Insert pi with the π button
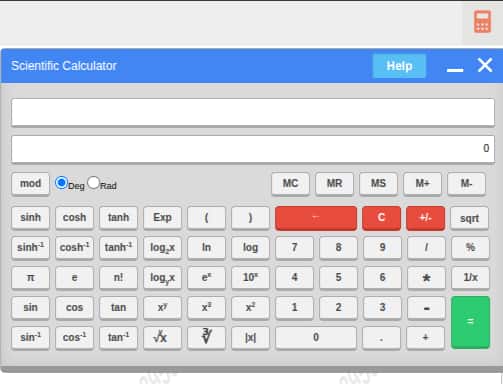This screenshot has height=384, width=503. (x=30, y=278)
